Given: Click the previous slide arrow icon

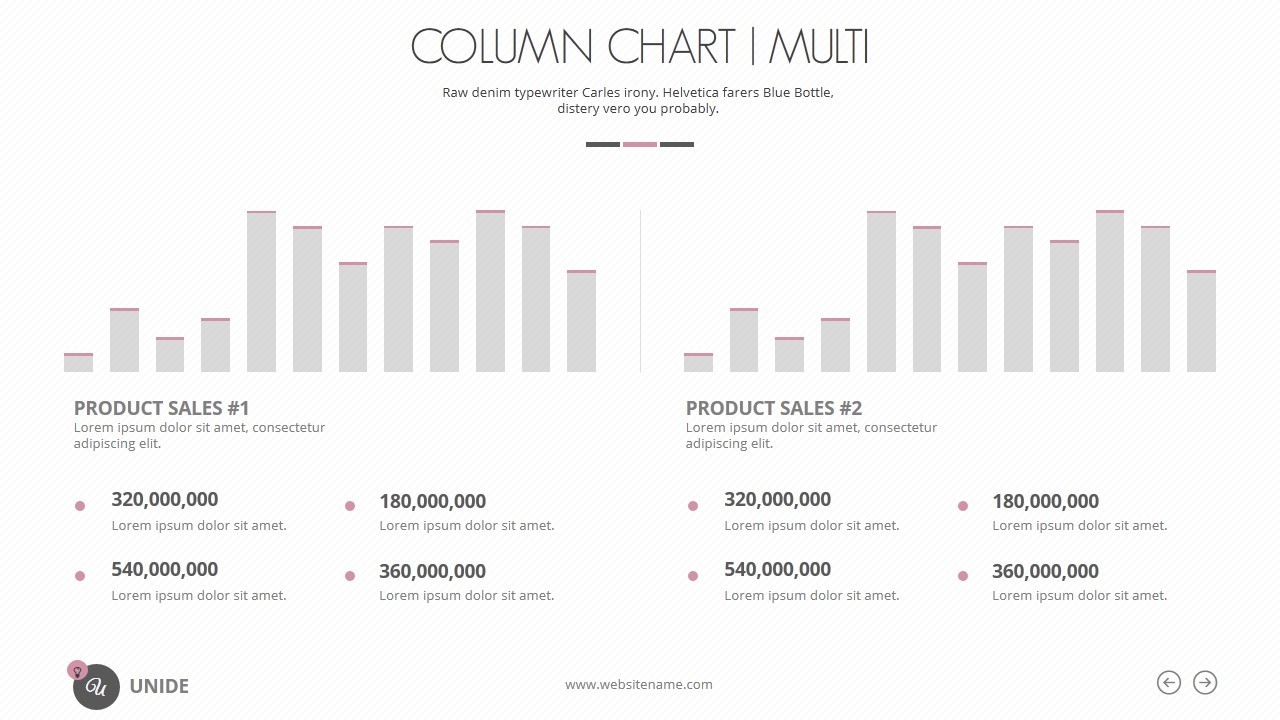Looking at the screenshot, I should (1168, 682).
